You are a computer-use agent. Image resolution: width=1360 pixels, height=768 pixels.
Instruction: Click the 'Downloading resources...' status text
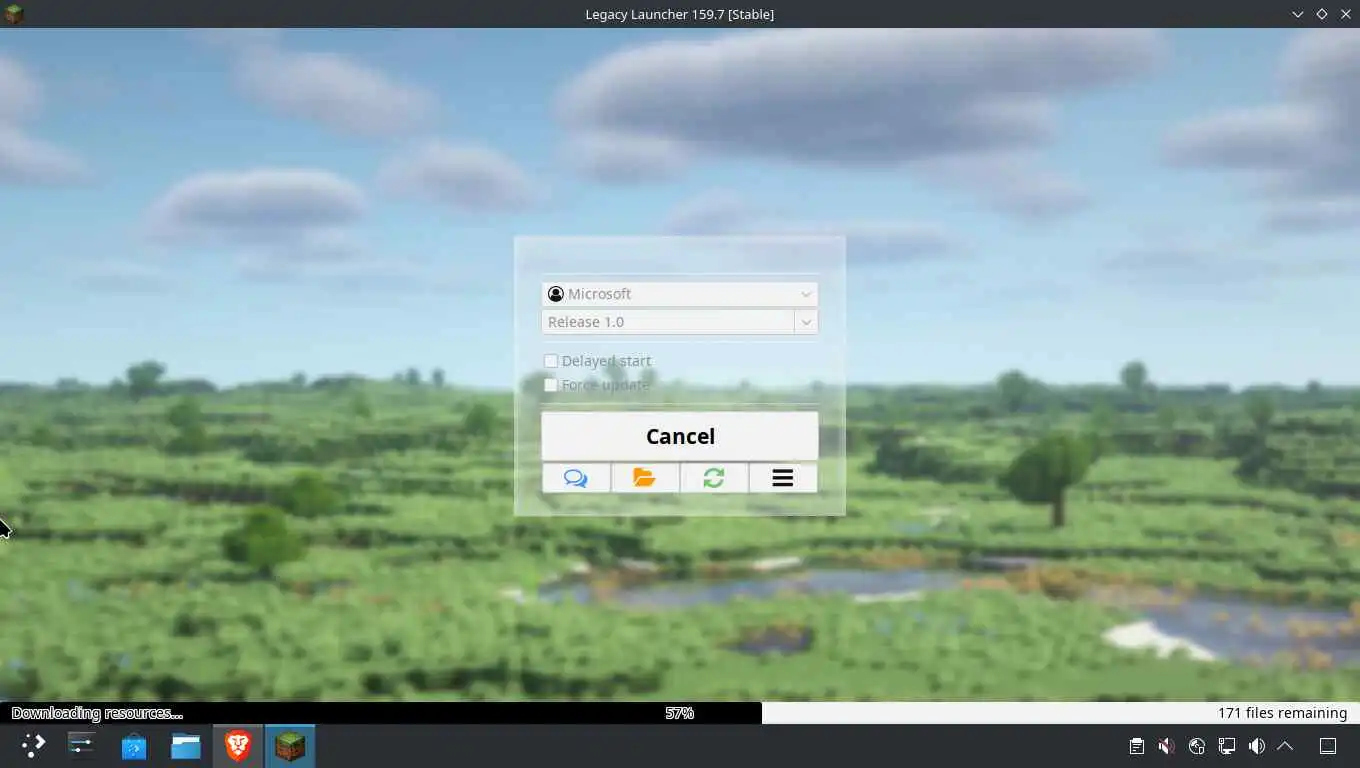97,713
